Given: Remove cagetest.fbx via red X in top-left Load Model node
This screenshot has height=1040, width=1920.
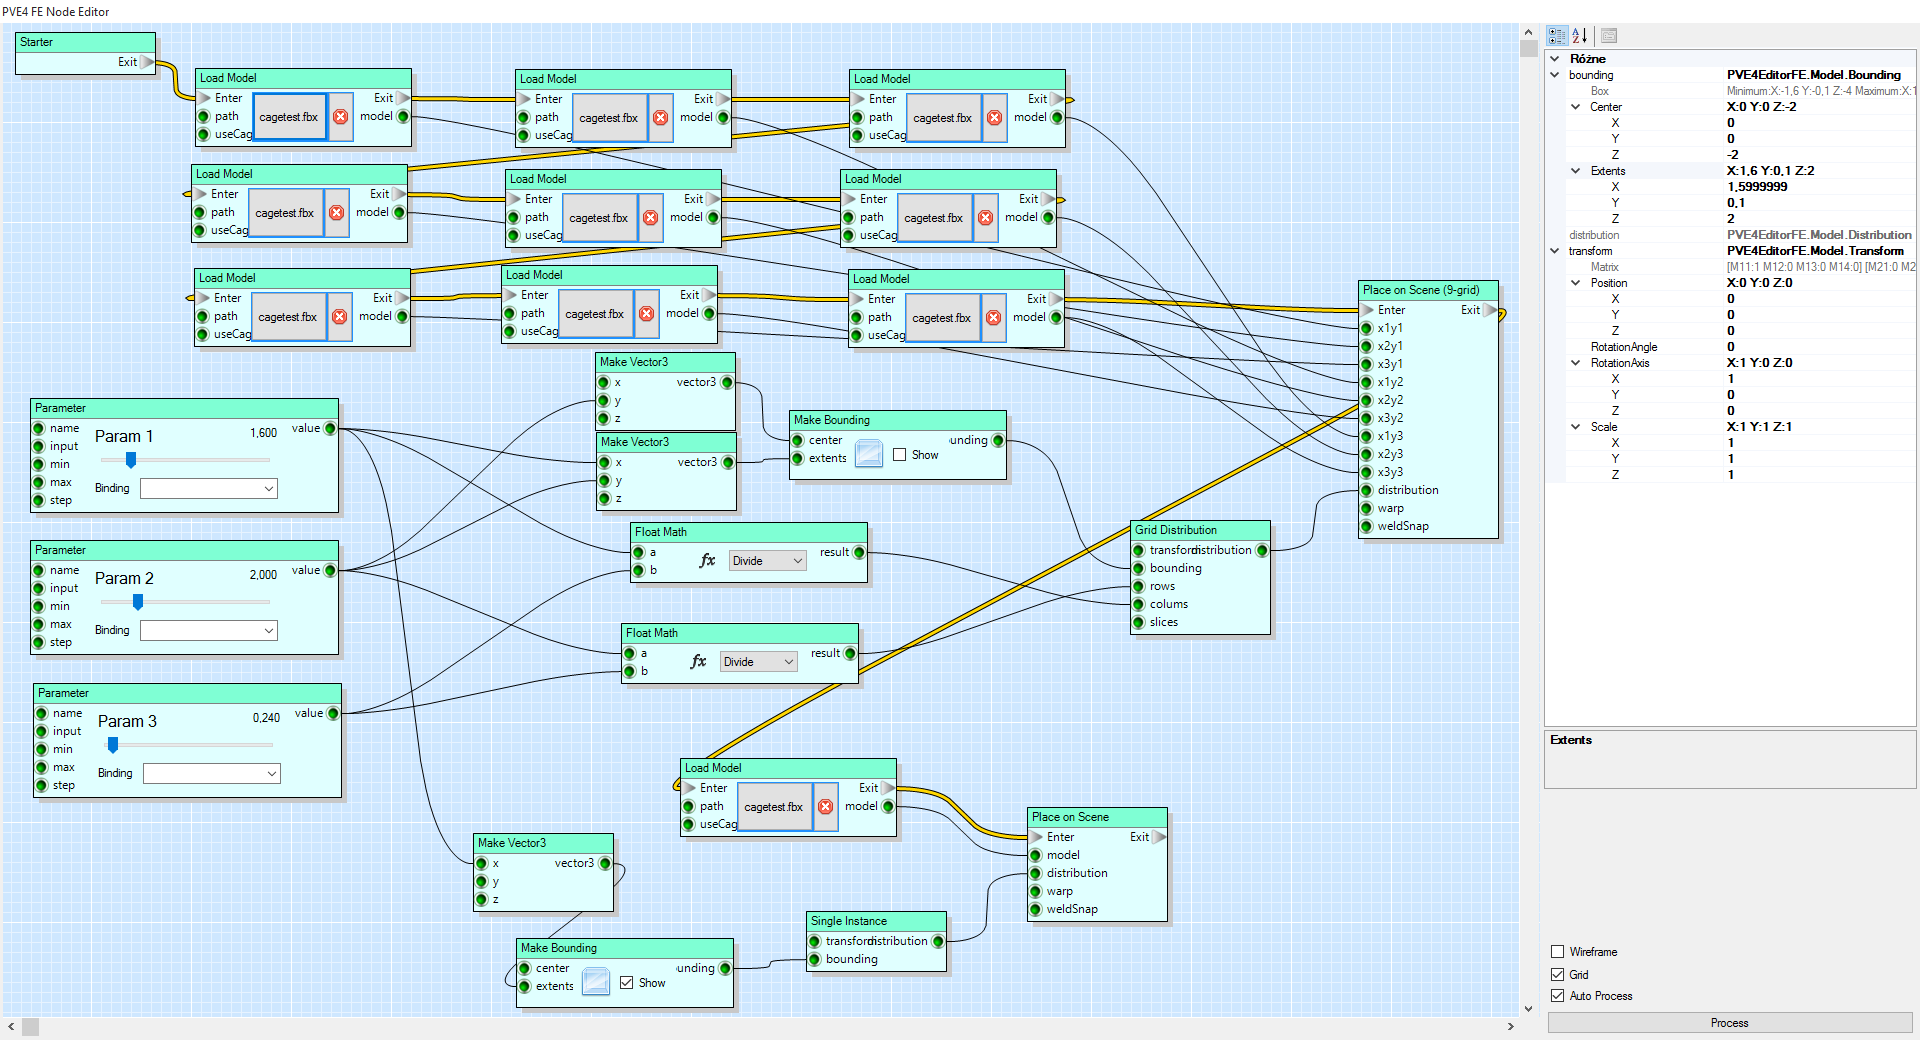Looking at the screenshot, I should click(340, 116).
